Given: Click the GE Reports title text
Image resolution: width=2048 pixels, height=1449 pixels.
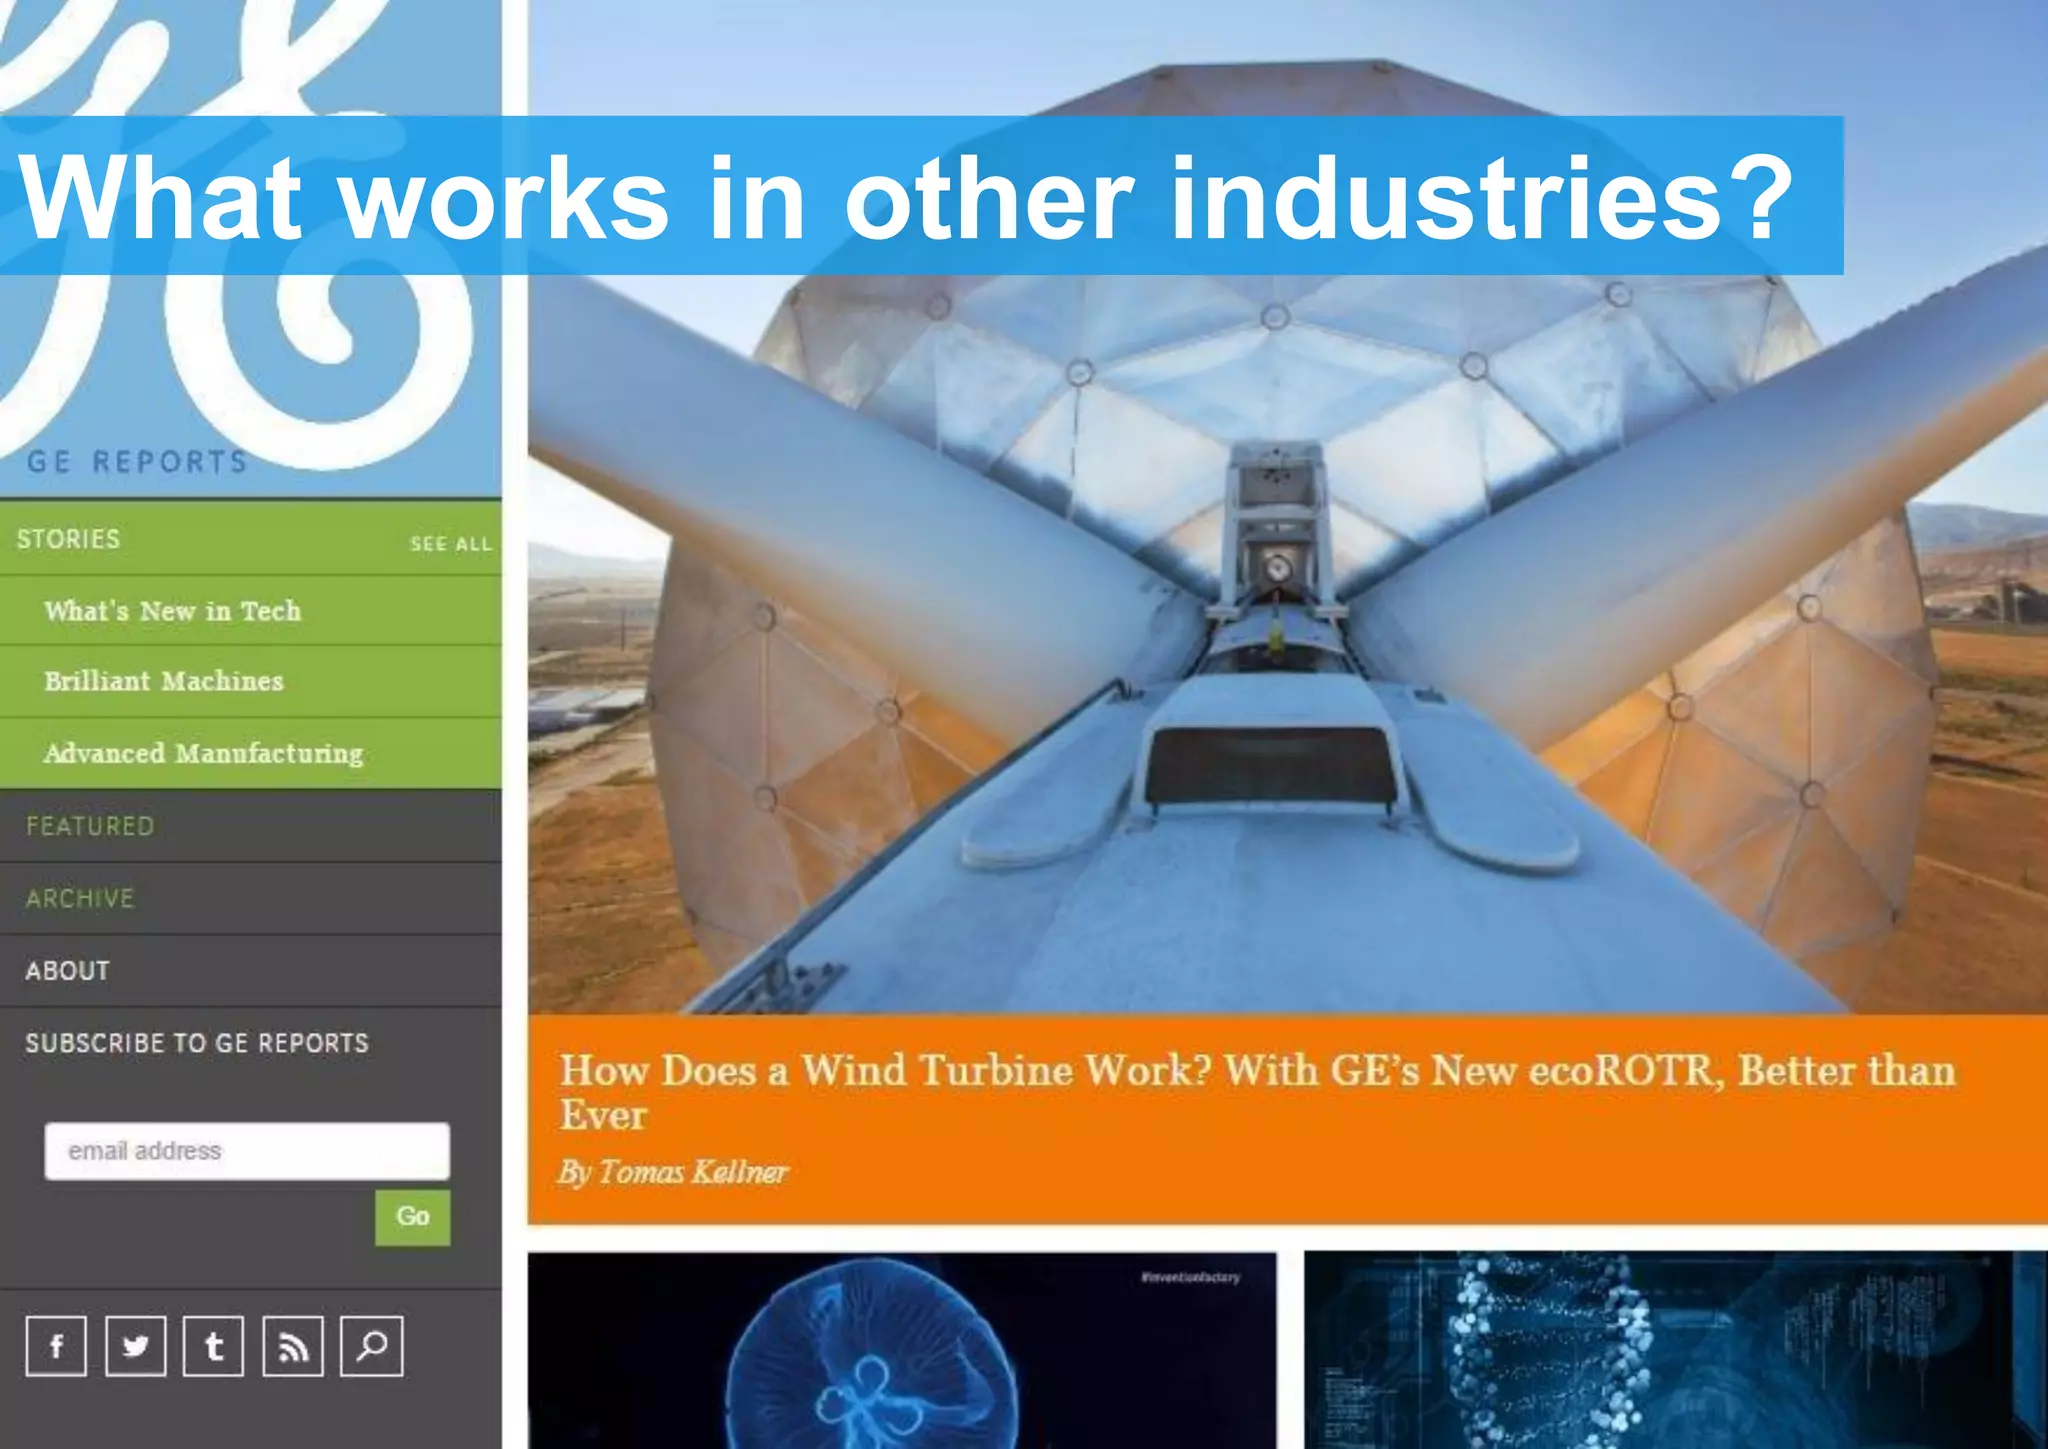Looking at the screenshot, I should tap(137, 462).
